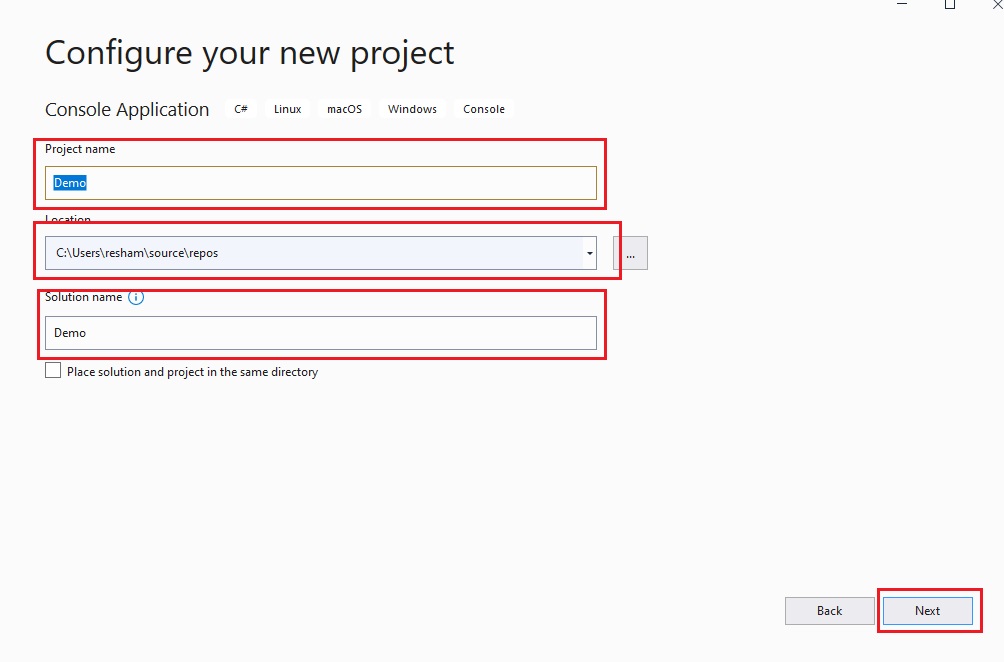Click the Solution name label
This screenshot has height=662, width=1004.
pos(83,297)
